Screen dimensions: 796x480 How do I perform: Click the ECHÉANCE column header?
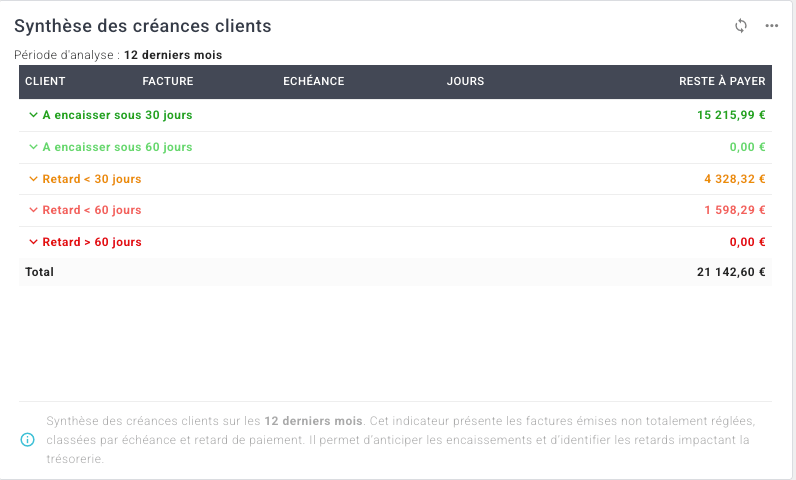[314, 82]
